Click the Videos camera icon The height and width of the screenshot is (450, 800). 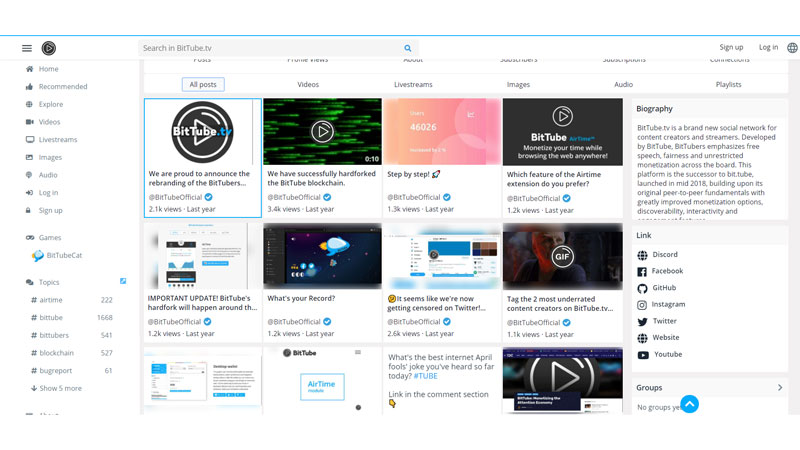coord(30,122)
